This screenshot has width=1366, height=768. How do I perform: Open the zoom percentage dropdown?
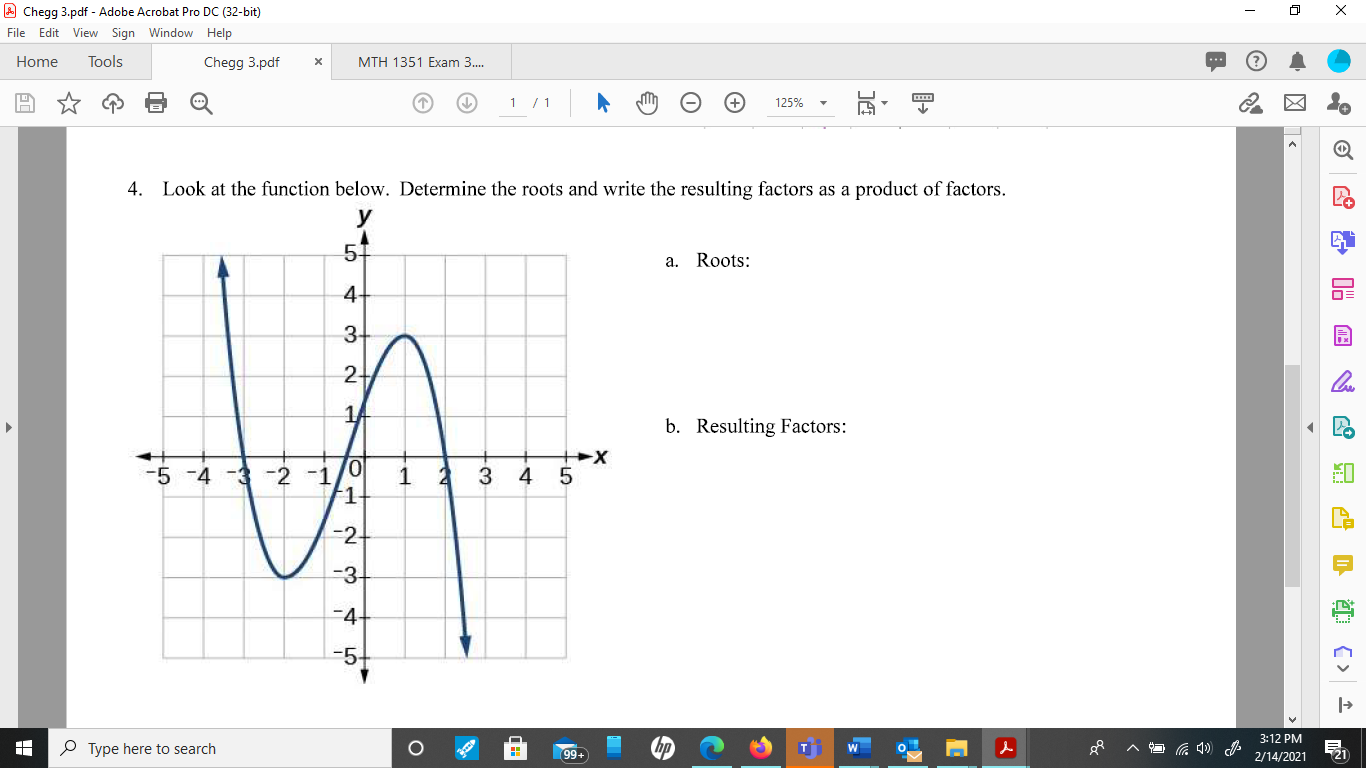click(822, 102)
